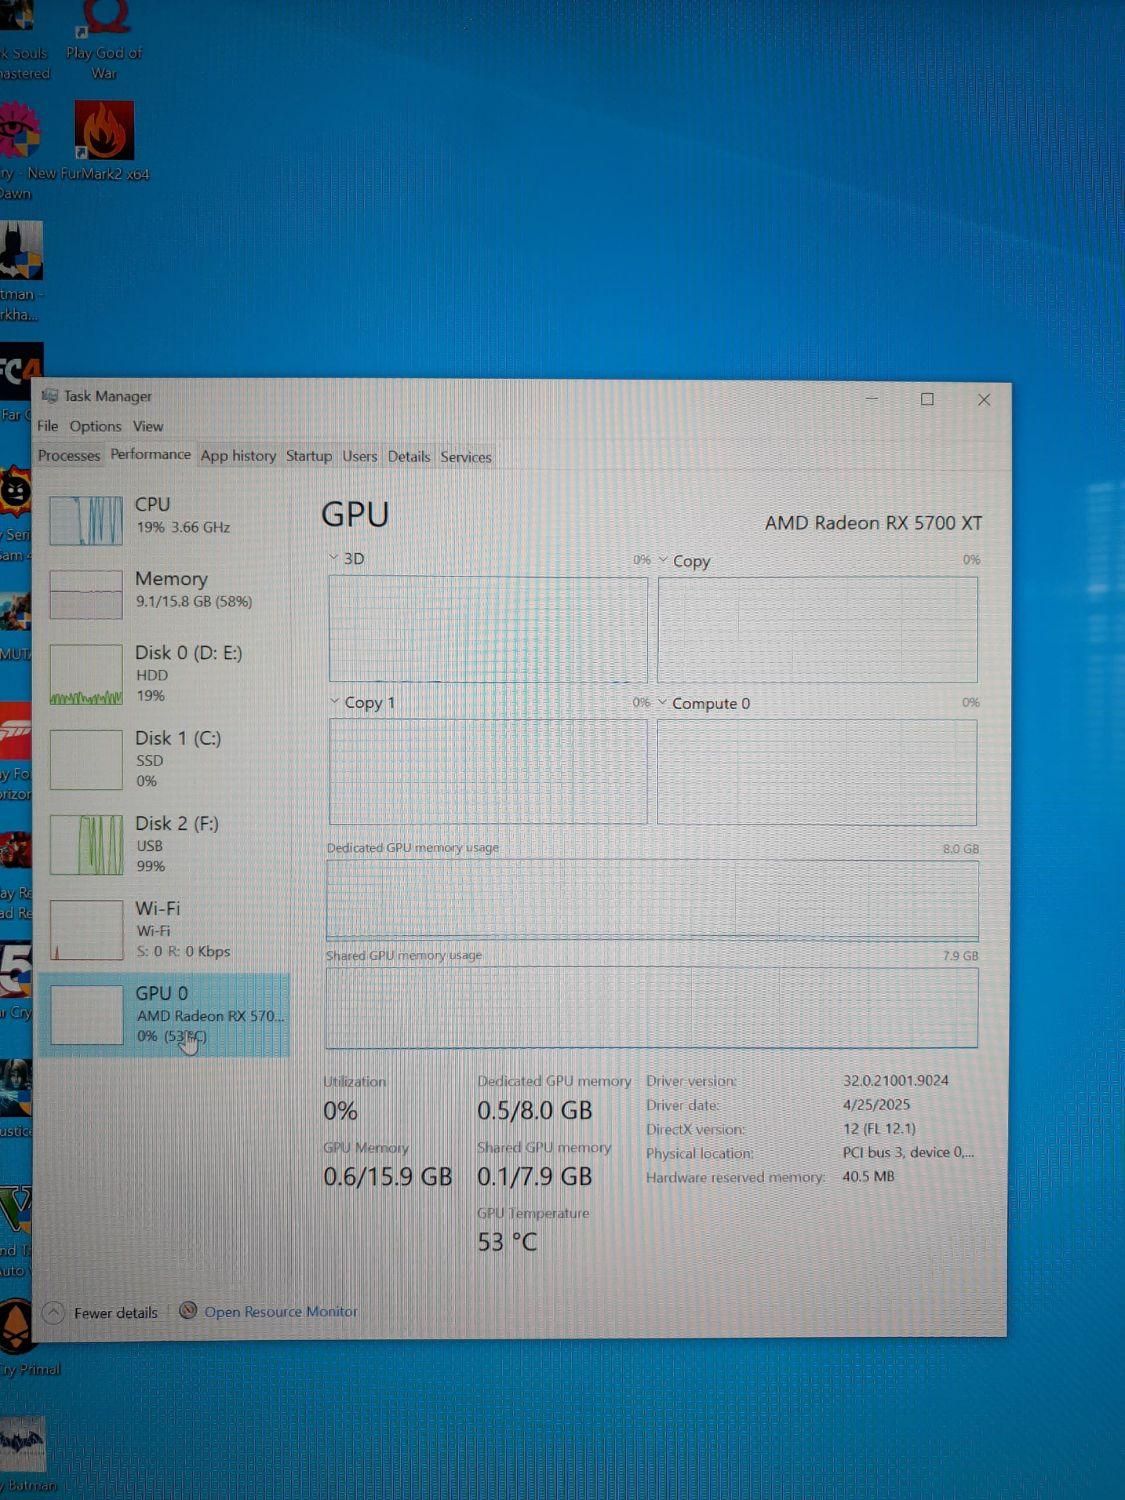Select the Wi-Fi performance entry
Image resolution: width=1125 pixels, height=1500 pixels.
(165, 929)
